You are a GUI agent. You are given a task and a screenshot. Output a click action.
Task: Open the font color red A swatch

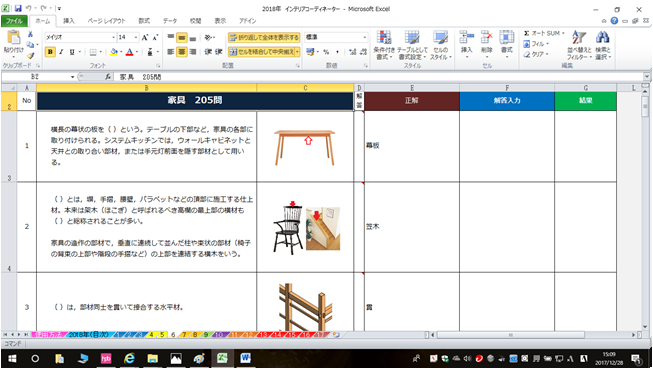point(130,52)
